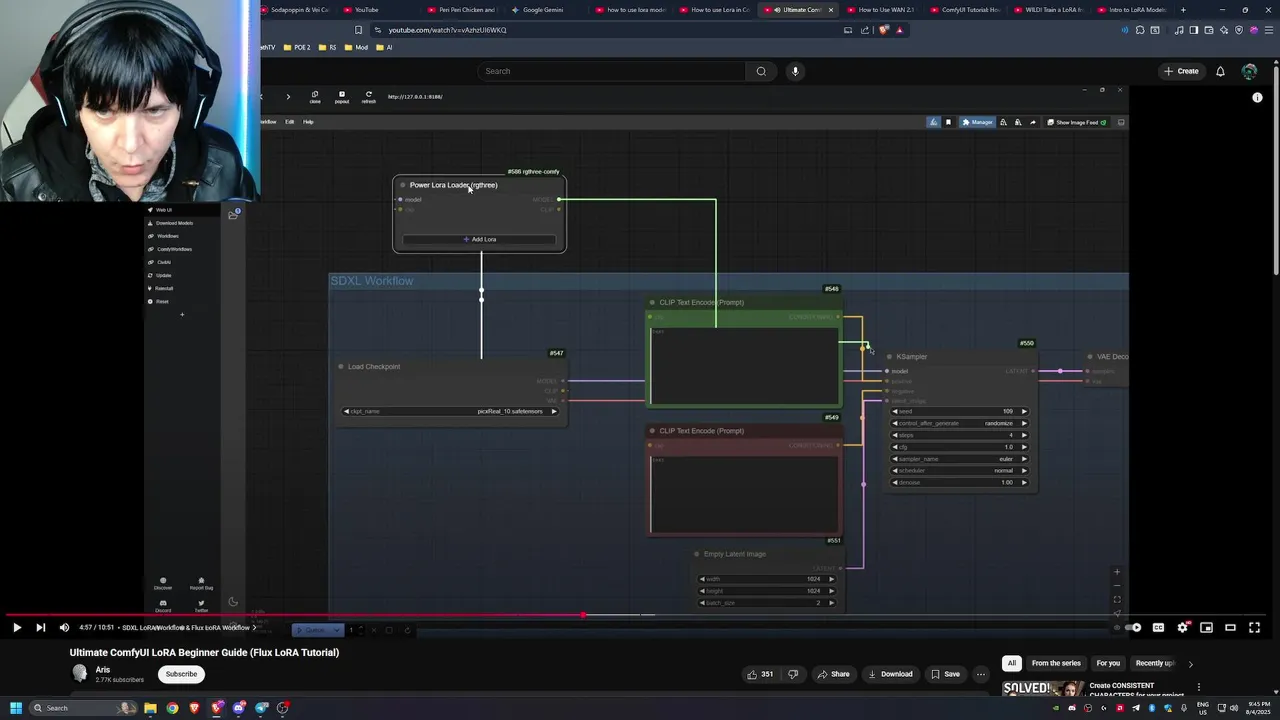Open the Manager button in ComfyUI toolbar
The width and height of the screenshot is (1280, 720).
977,122
